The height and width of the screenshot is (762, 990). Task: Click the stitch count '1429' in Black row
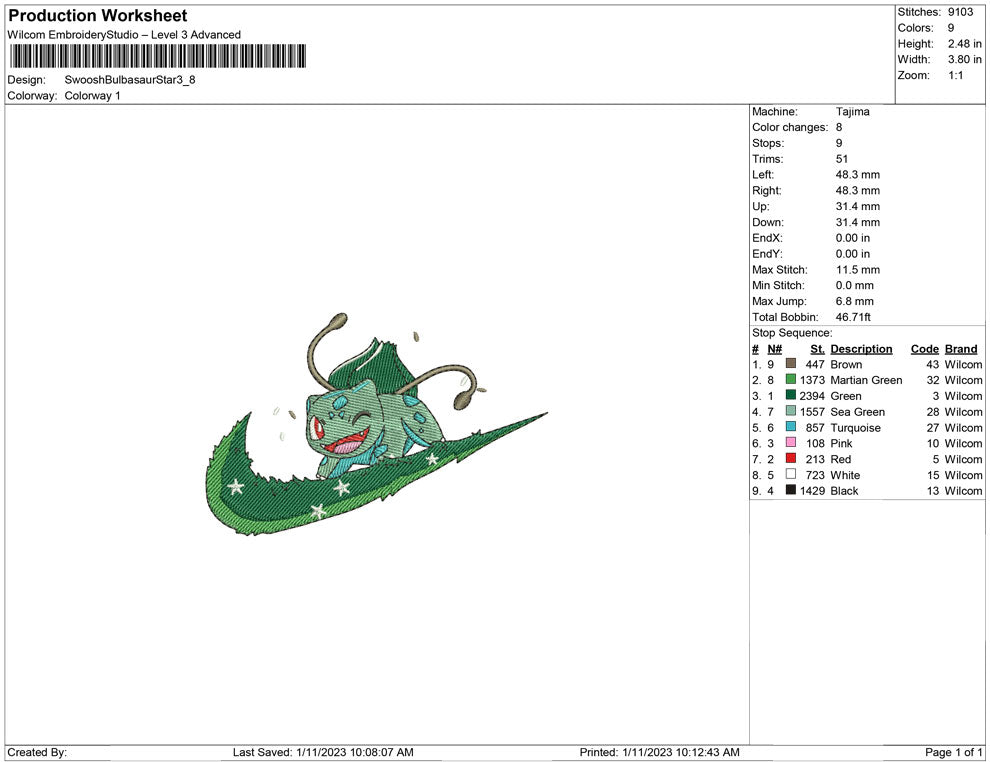812,491
